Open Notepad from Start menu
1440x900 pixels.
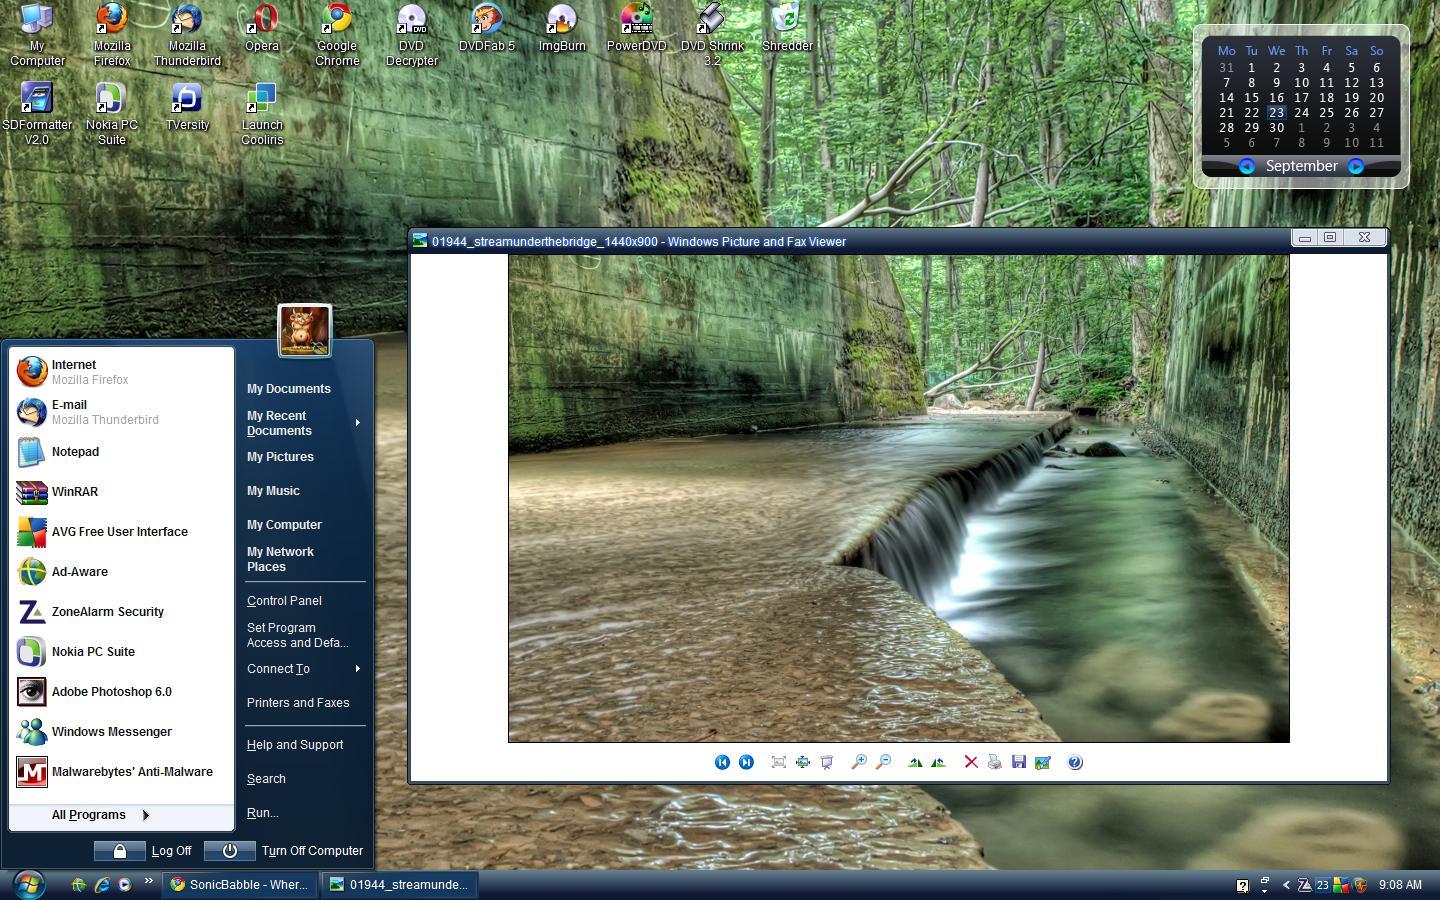(x=121, y=452)
